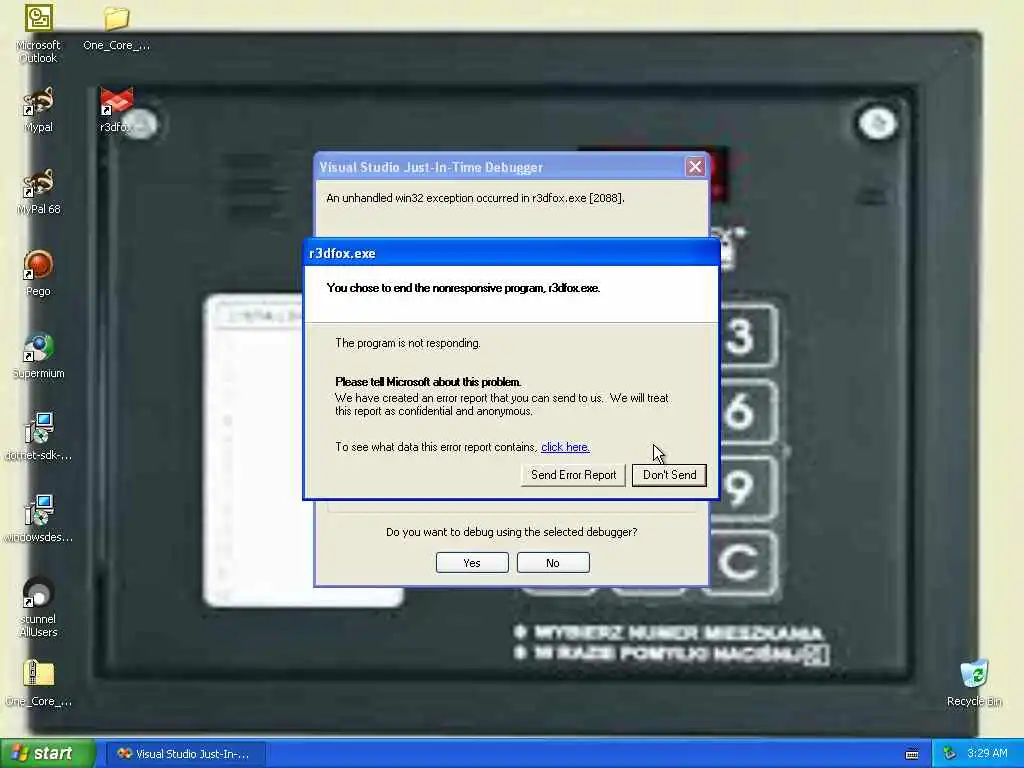Select the r3dfox desktop shortcut
1024x768 pixels.
coord(116,110)
